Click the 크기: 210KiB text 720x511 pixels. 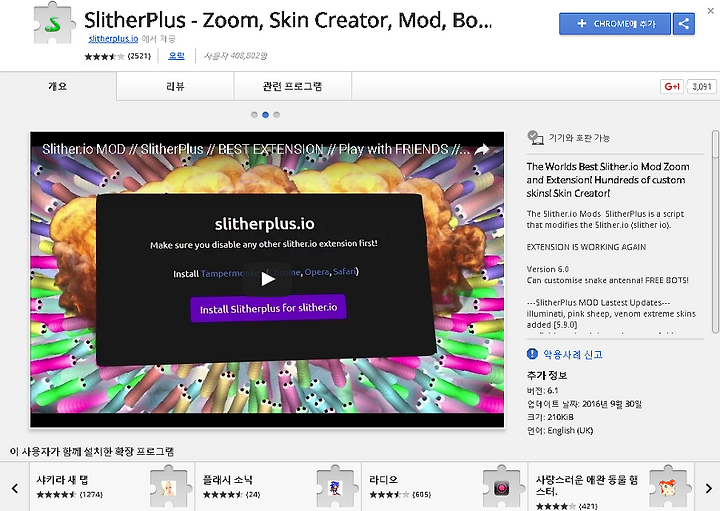click(550, 417)
